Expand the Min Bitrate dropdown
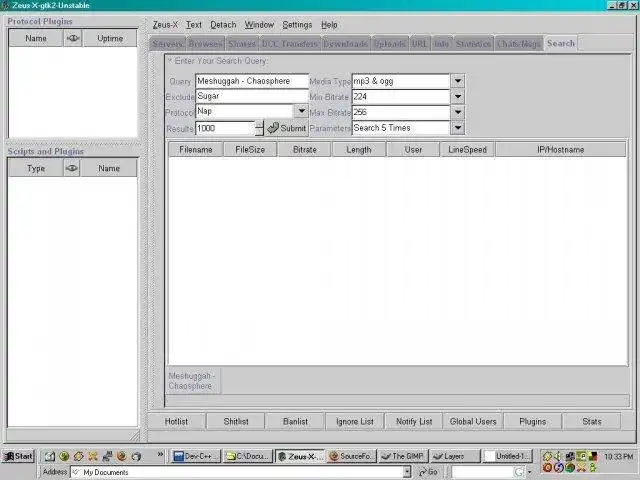Image resolution: width=640 pixels, height=480 pixels. [458, 97]
